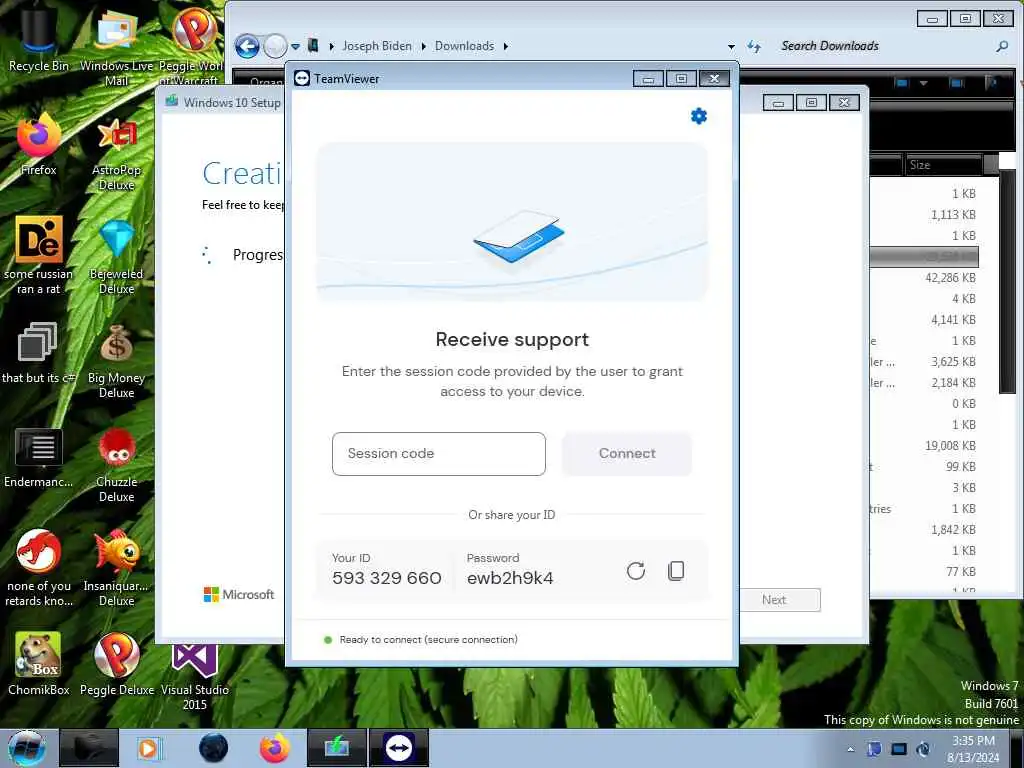Open media player taskbar icon

148,748
